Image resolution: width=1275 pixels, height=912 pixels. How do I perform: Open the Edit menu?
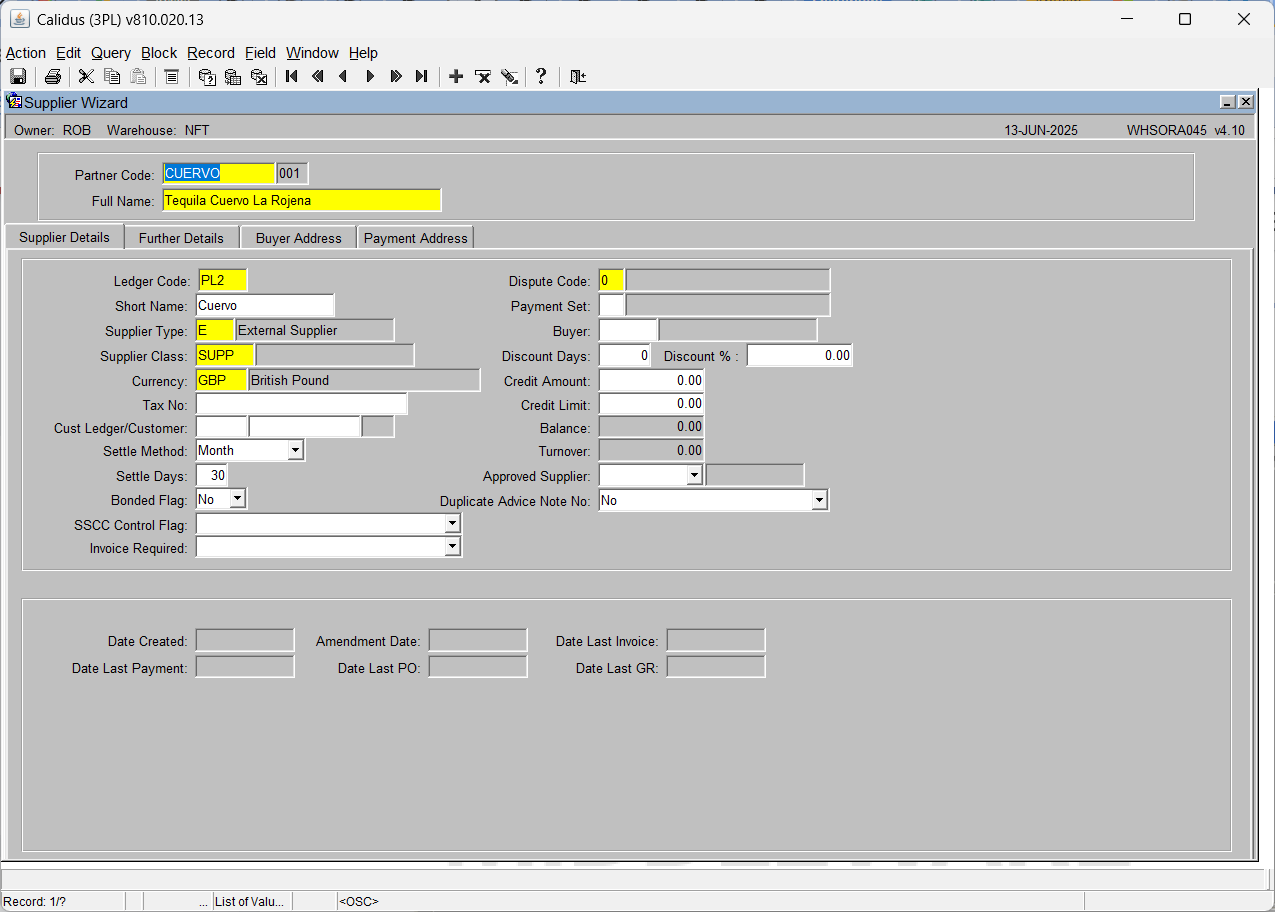[x=69, y=53]
